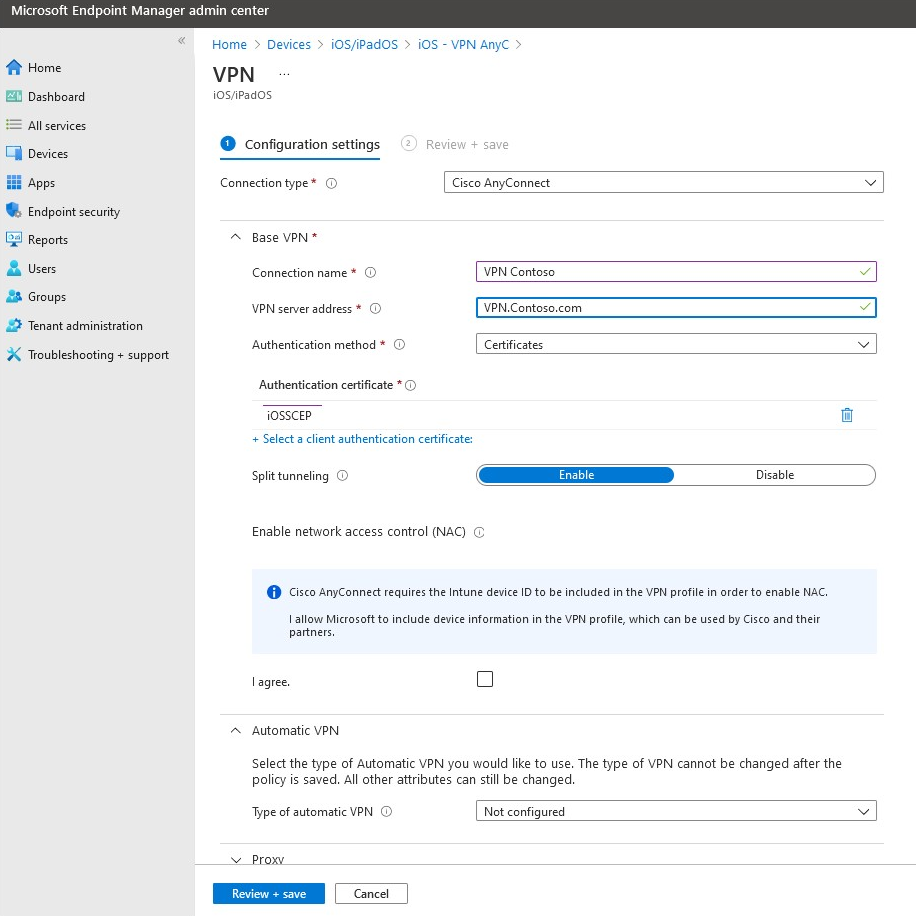
Task: Delete the iOSSCEP authentication certificate
Action: pos(847,414)
